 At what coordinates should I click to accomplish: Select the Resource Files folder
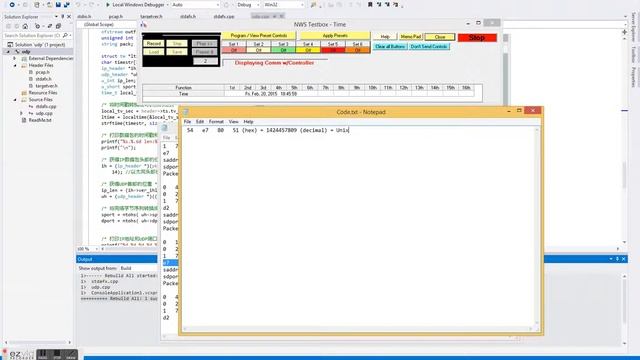click(42, 93)
